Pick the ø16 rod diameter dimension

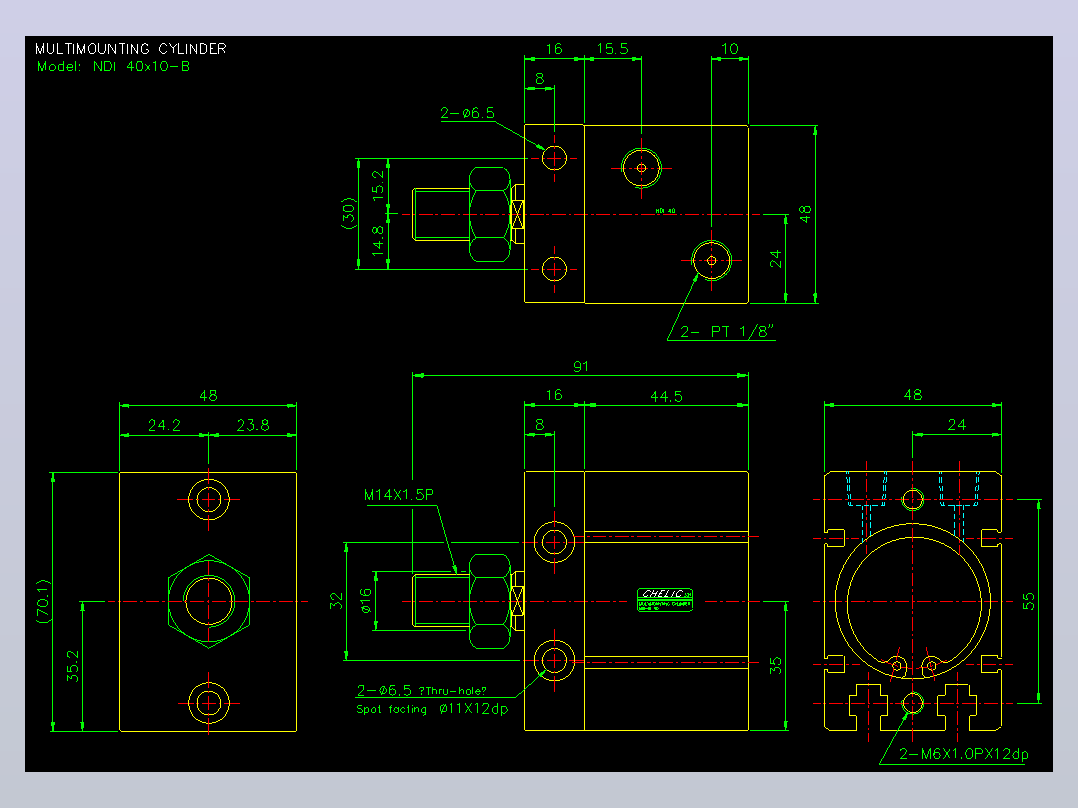click(x=366, y=601)
